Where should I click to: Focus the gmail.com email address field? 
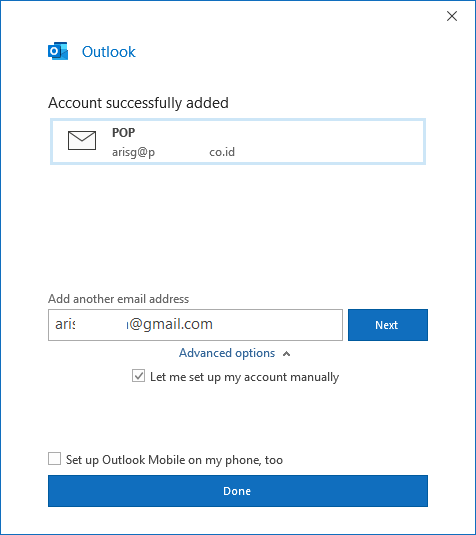195,325
